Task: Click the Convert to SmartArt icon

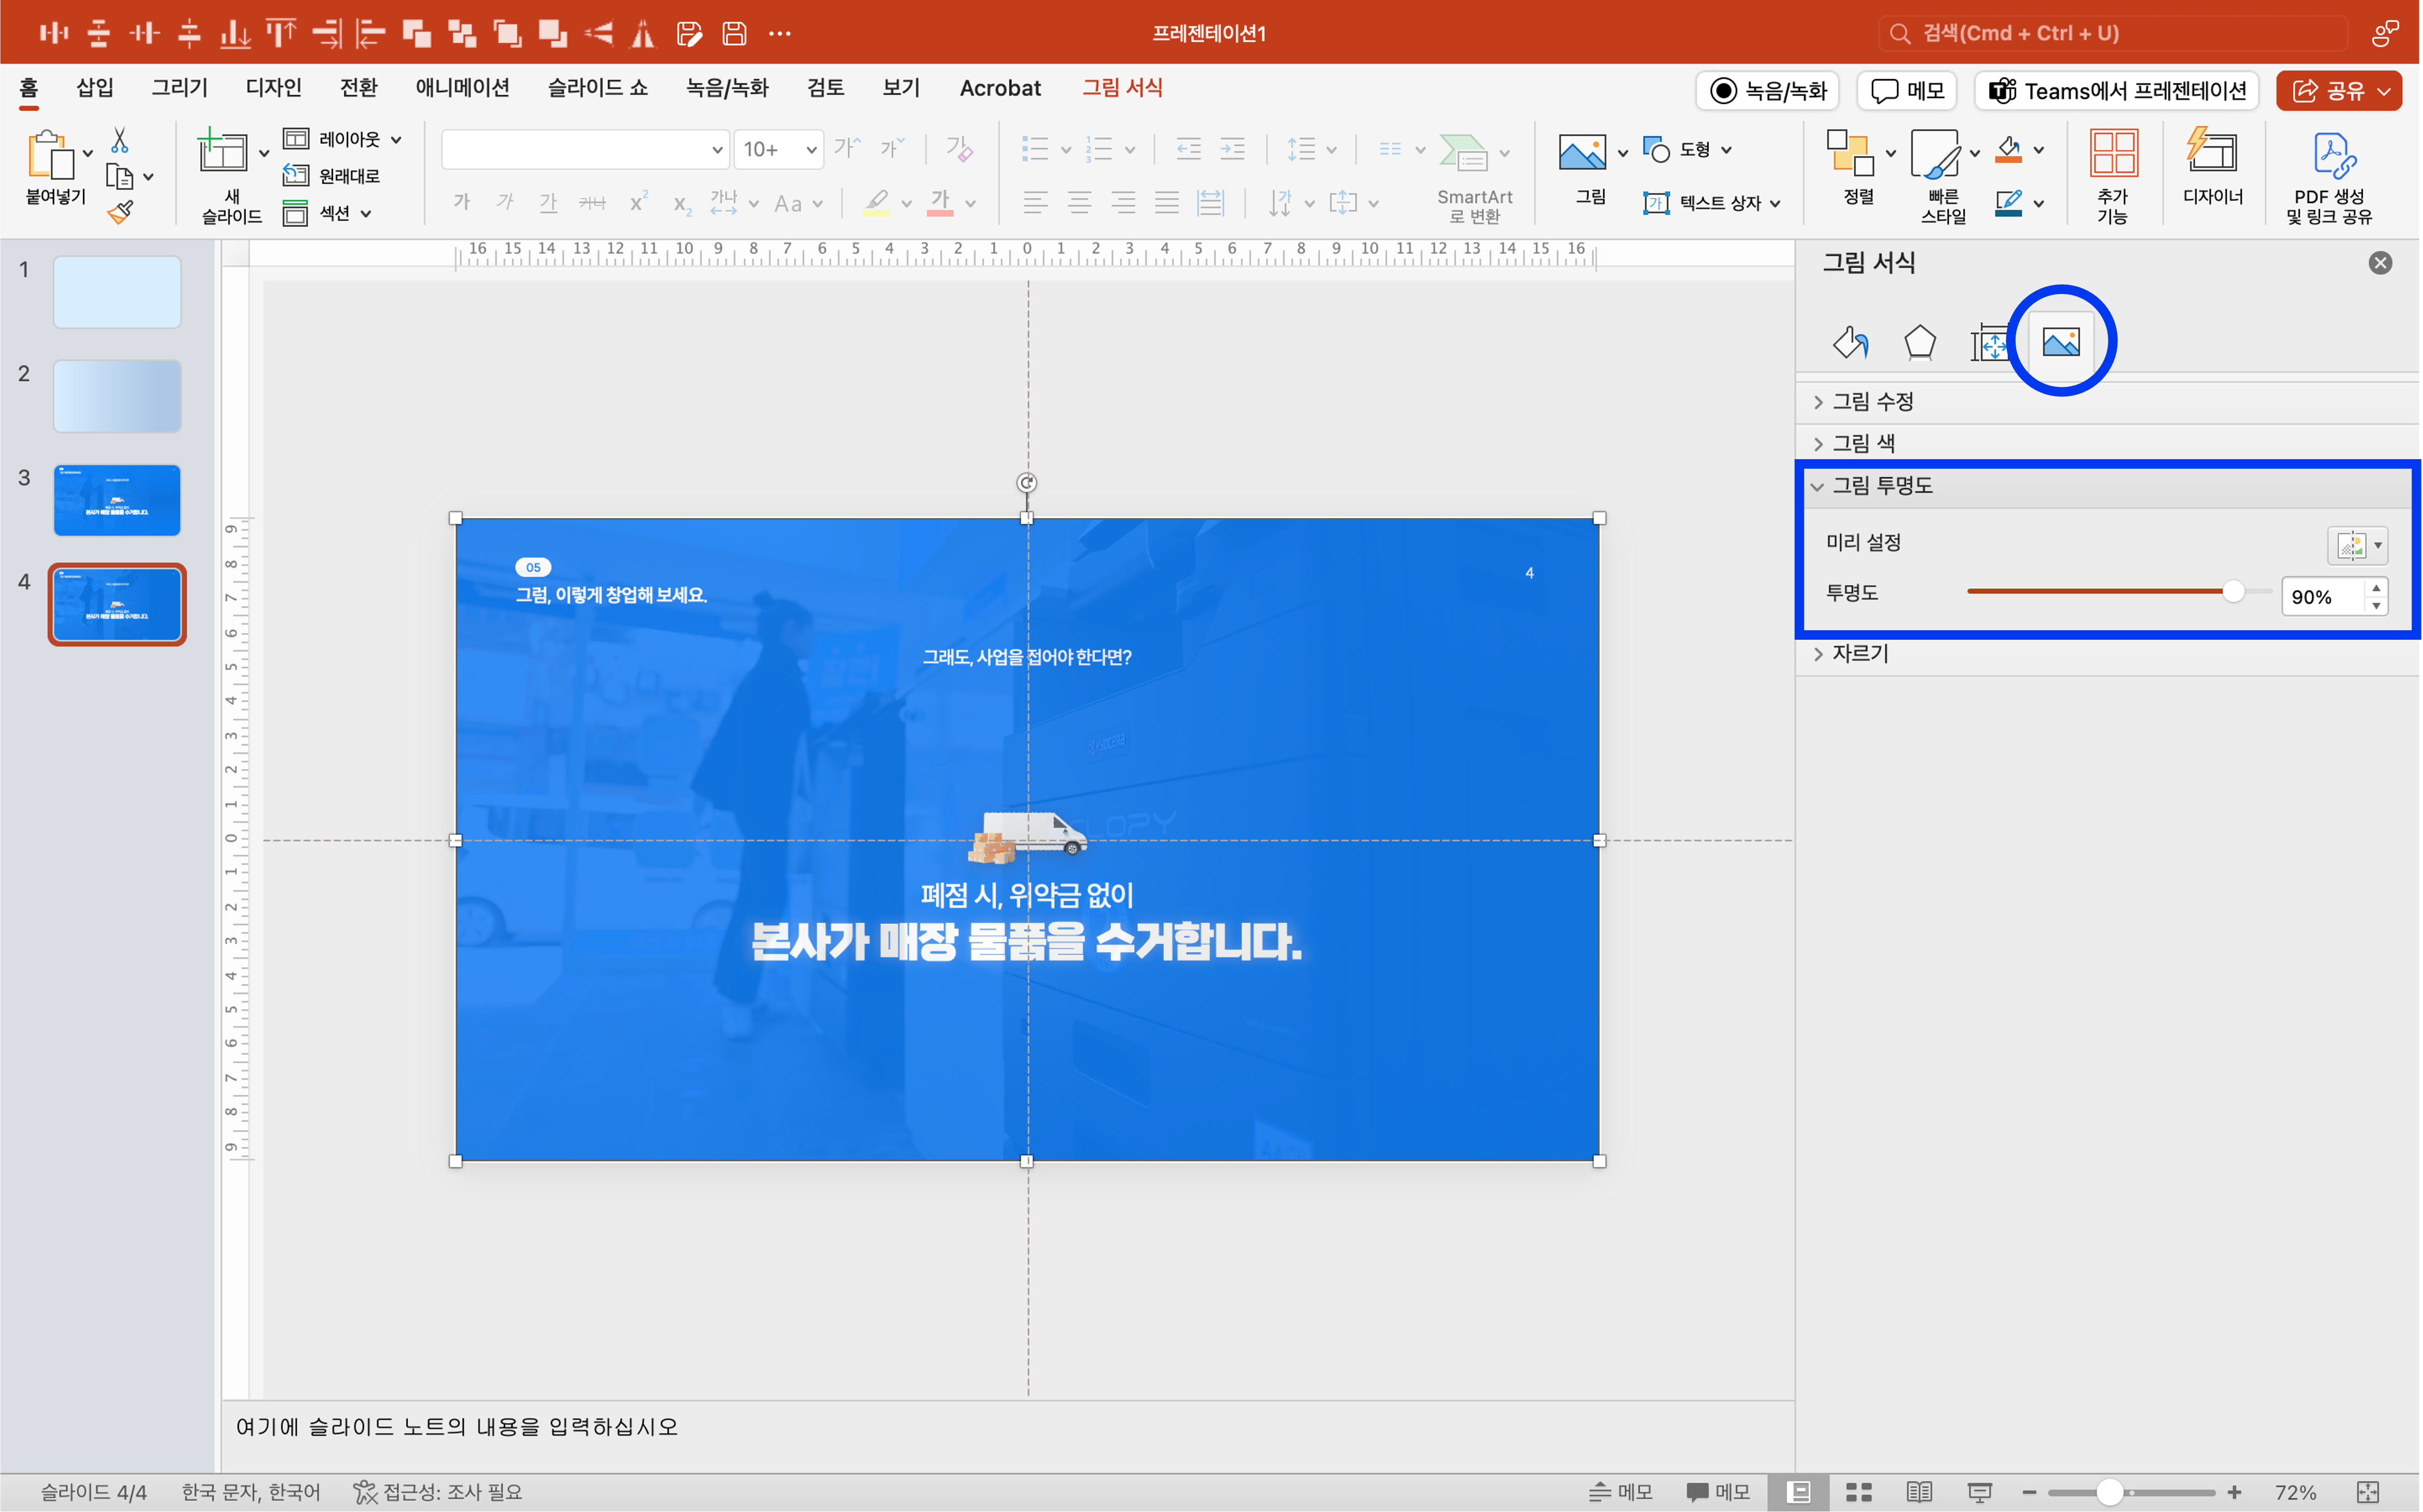Action: click(x=1463, y=152)
